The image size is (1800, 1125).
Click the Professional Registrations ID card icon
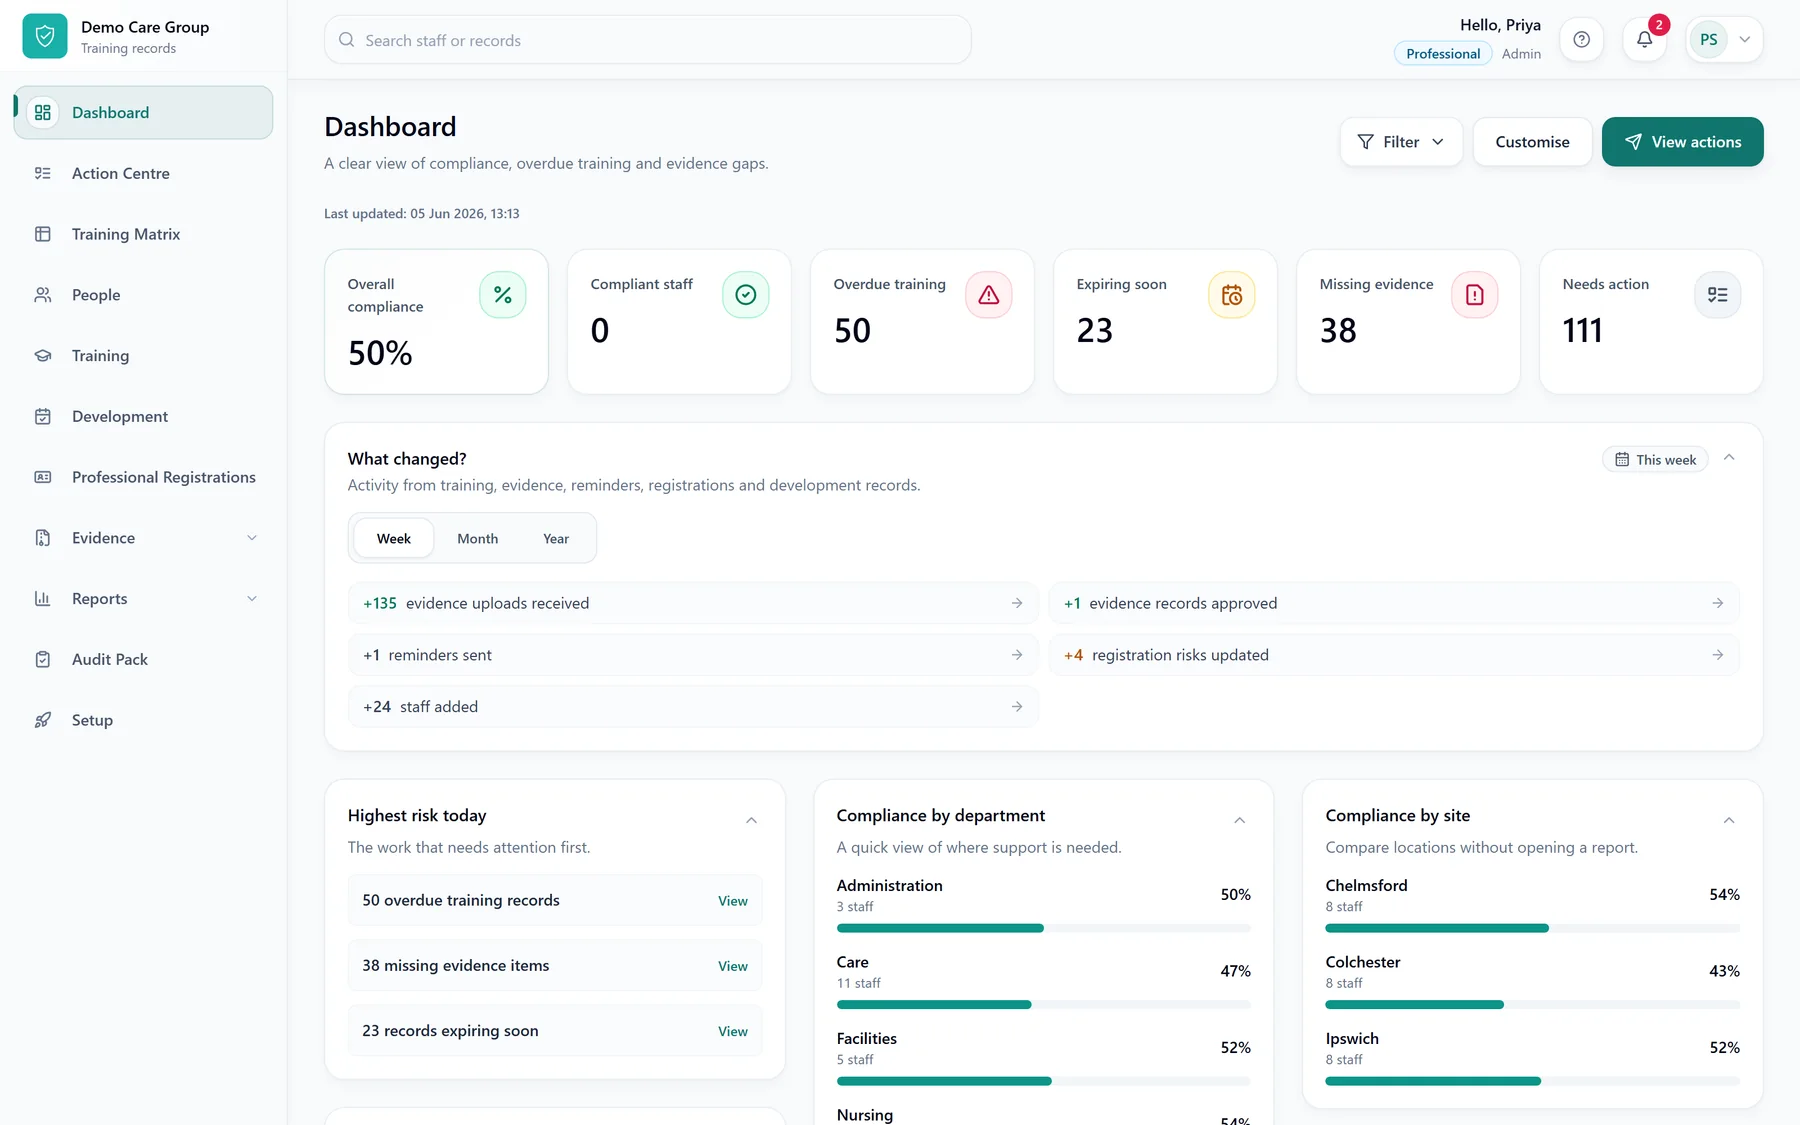[43, 477]
